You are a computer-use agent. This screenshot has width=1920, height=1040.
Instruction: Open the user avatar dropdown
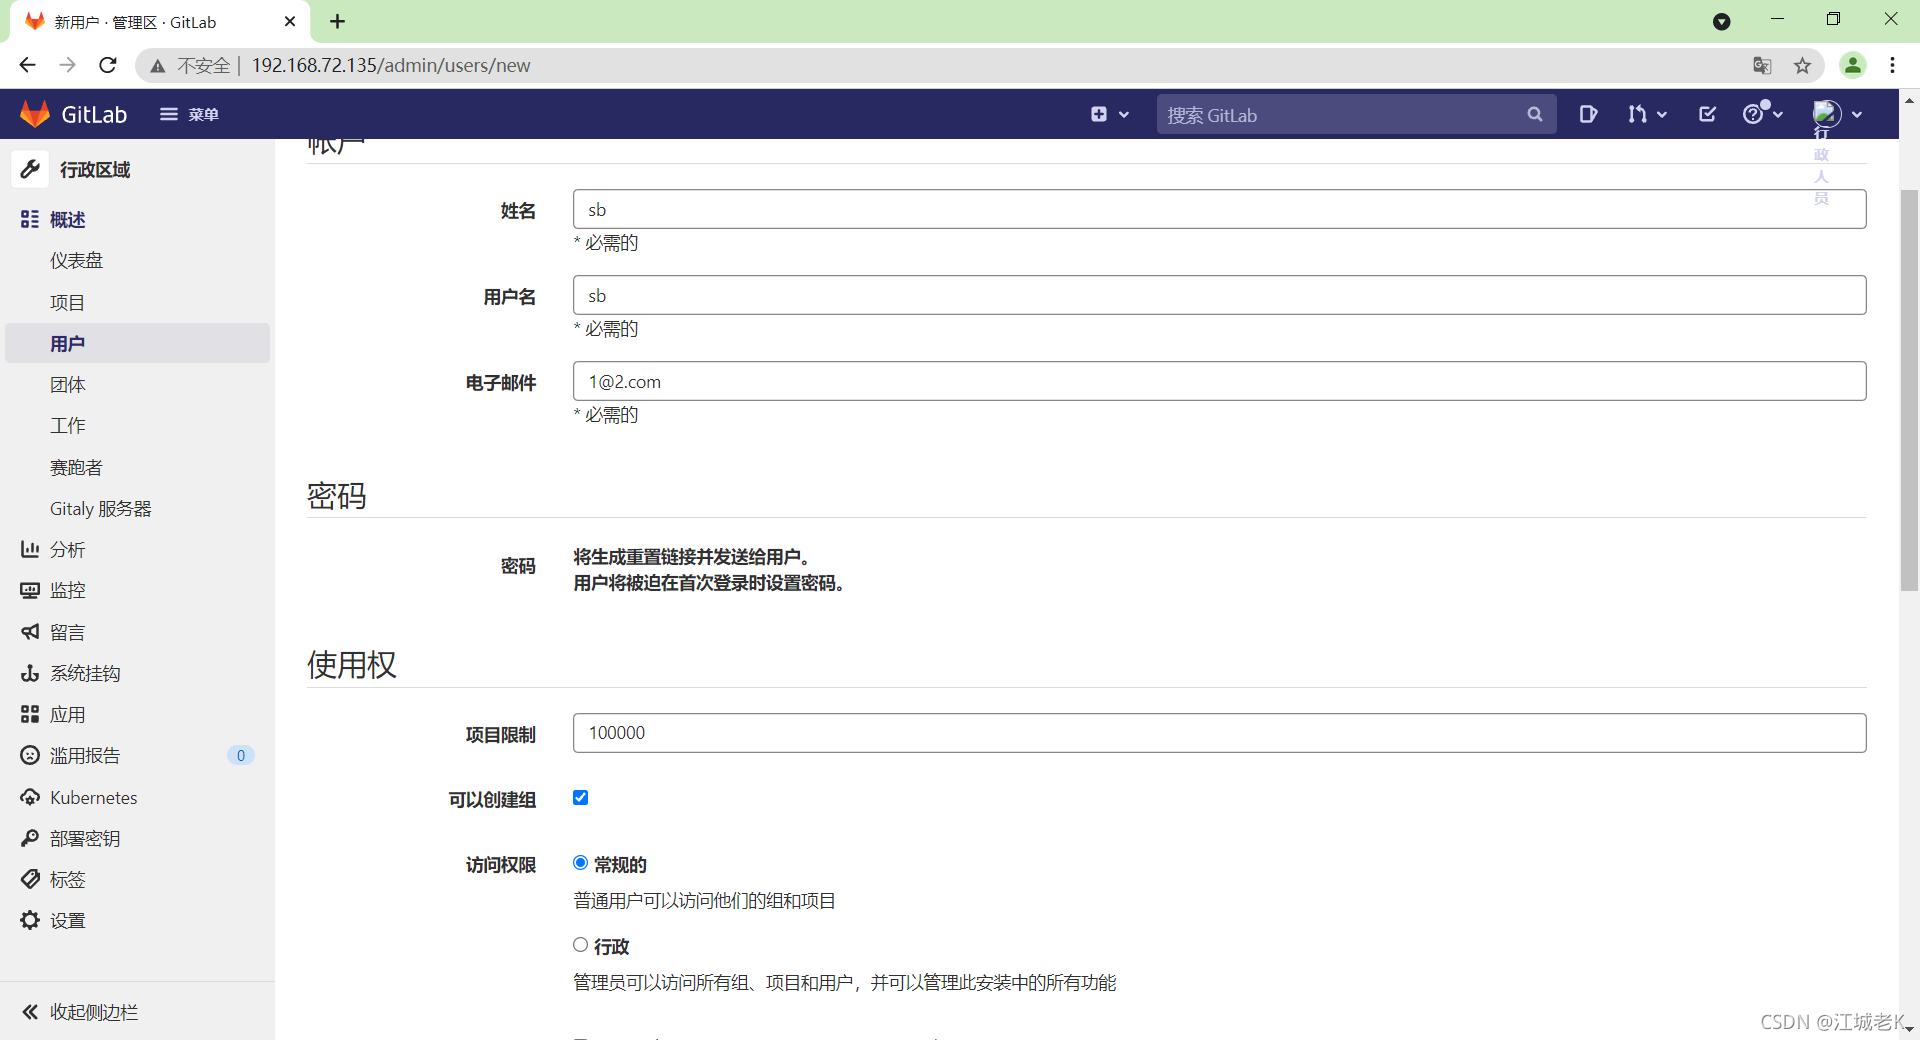click(x=1838, y=114)
